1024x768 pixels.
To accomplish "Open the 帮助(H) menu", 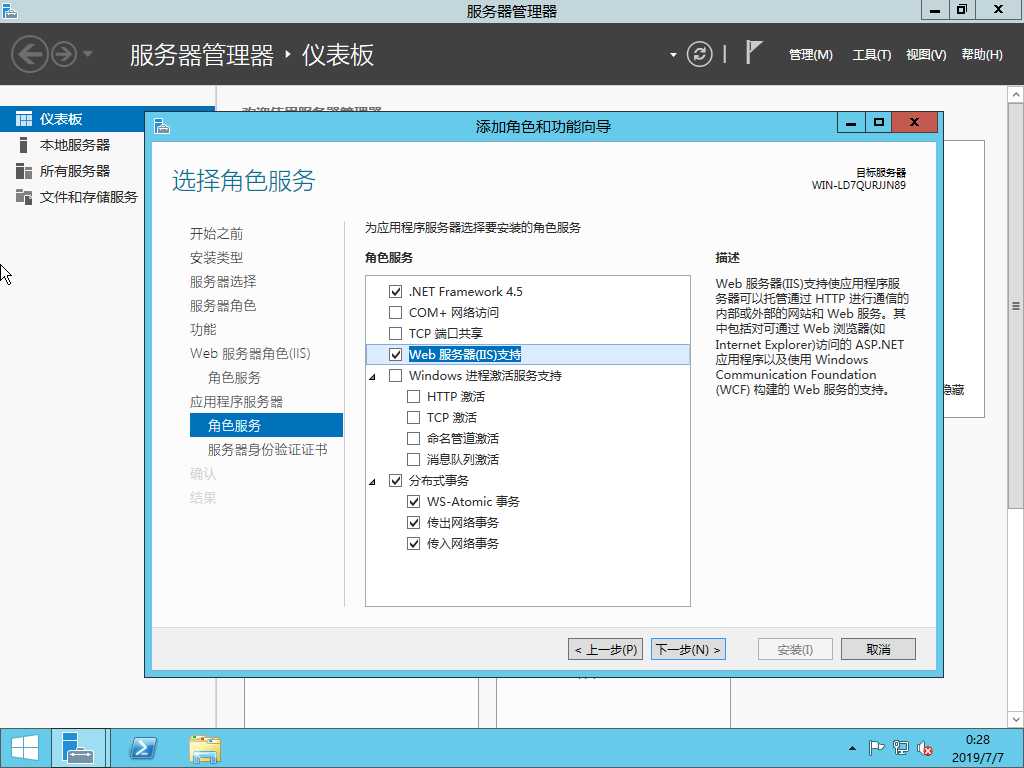I will tap(982, 55).
